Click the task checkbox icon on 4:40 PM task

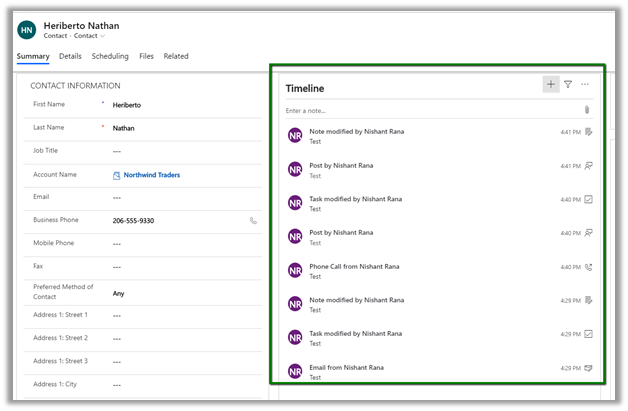point(588,199)
